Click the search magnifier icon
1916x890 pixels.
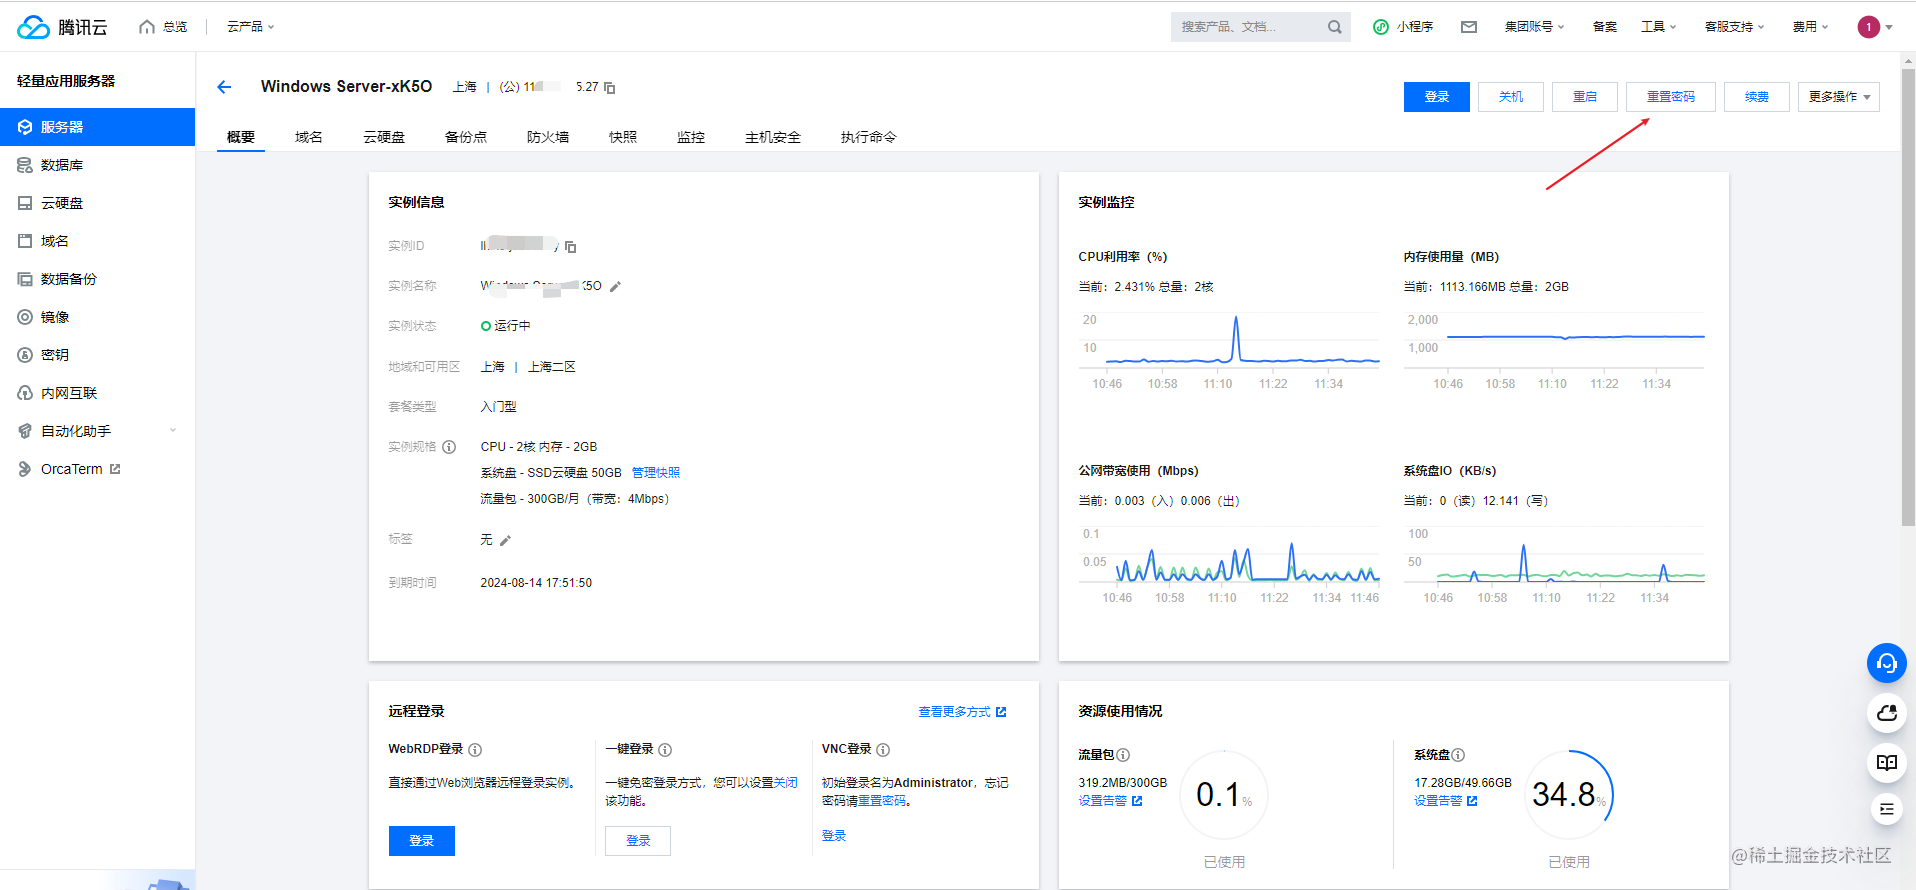tap(1334, 27)
